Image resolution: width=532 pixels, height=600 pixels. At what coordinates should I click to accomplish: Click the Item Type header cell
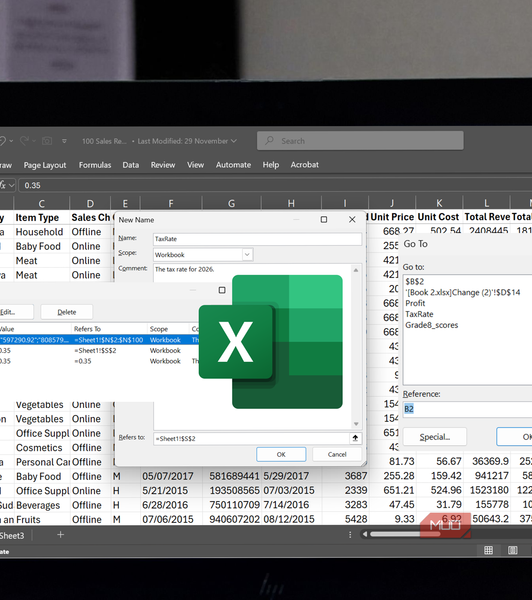point(42,217)
